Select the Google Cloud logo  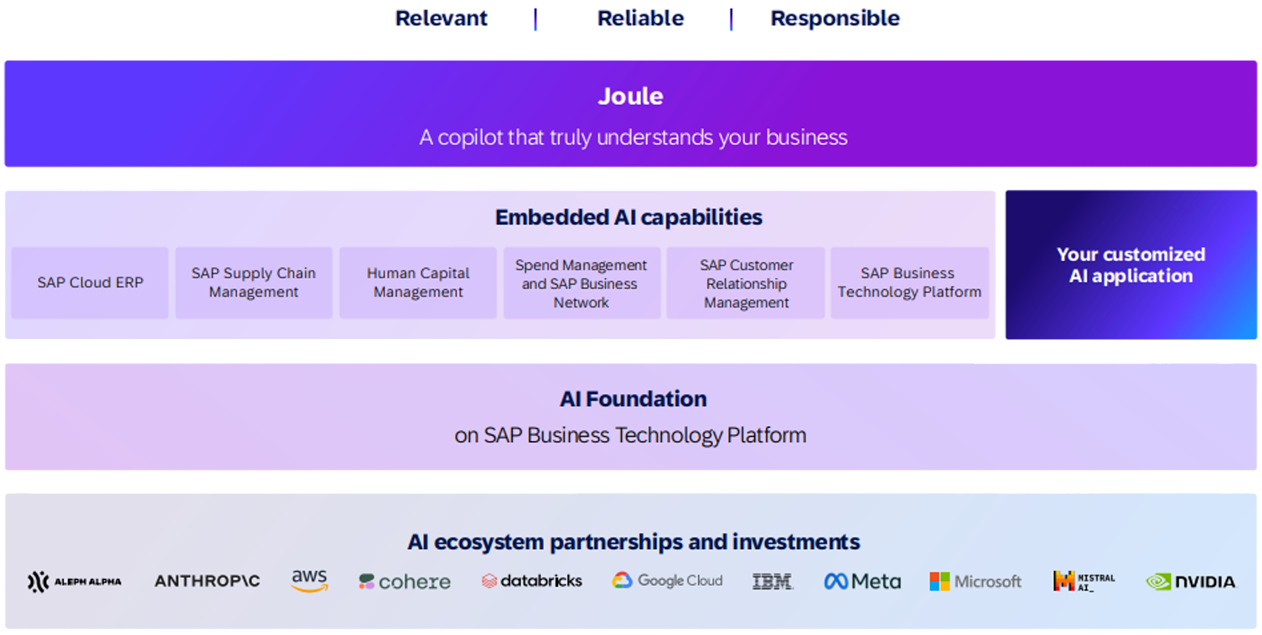coord(667,581)
